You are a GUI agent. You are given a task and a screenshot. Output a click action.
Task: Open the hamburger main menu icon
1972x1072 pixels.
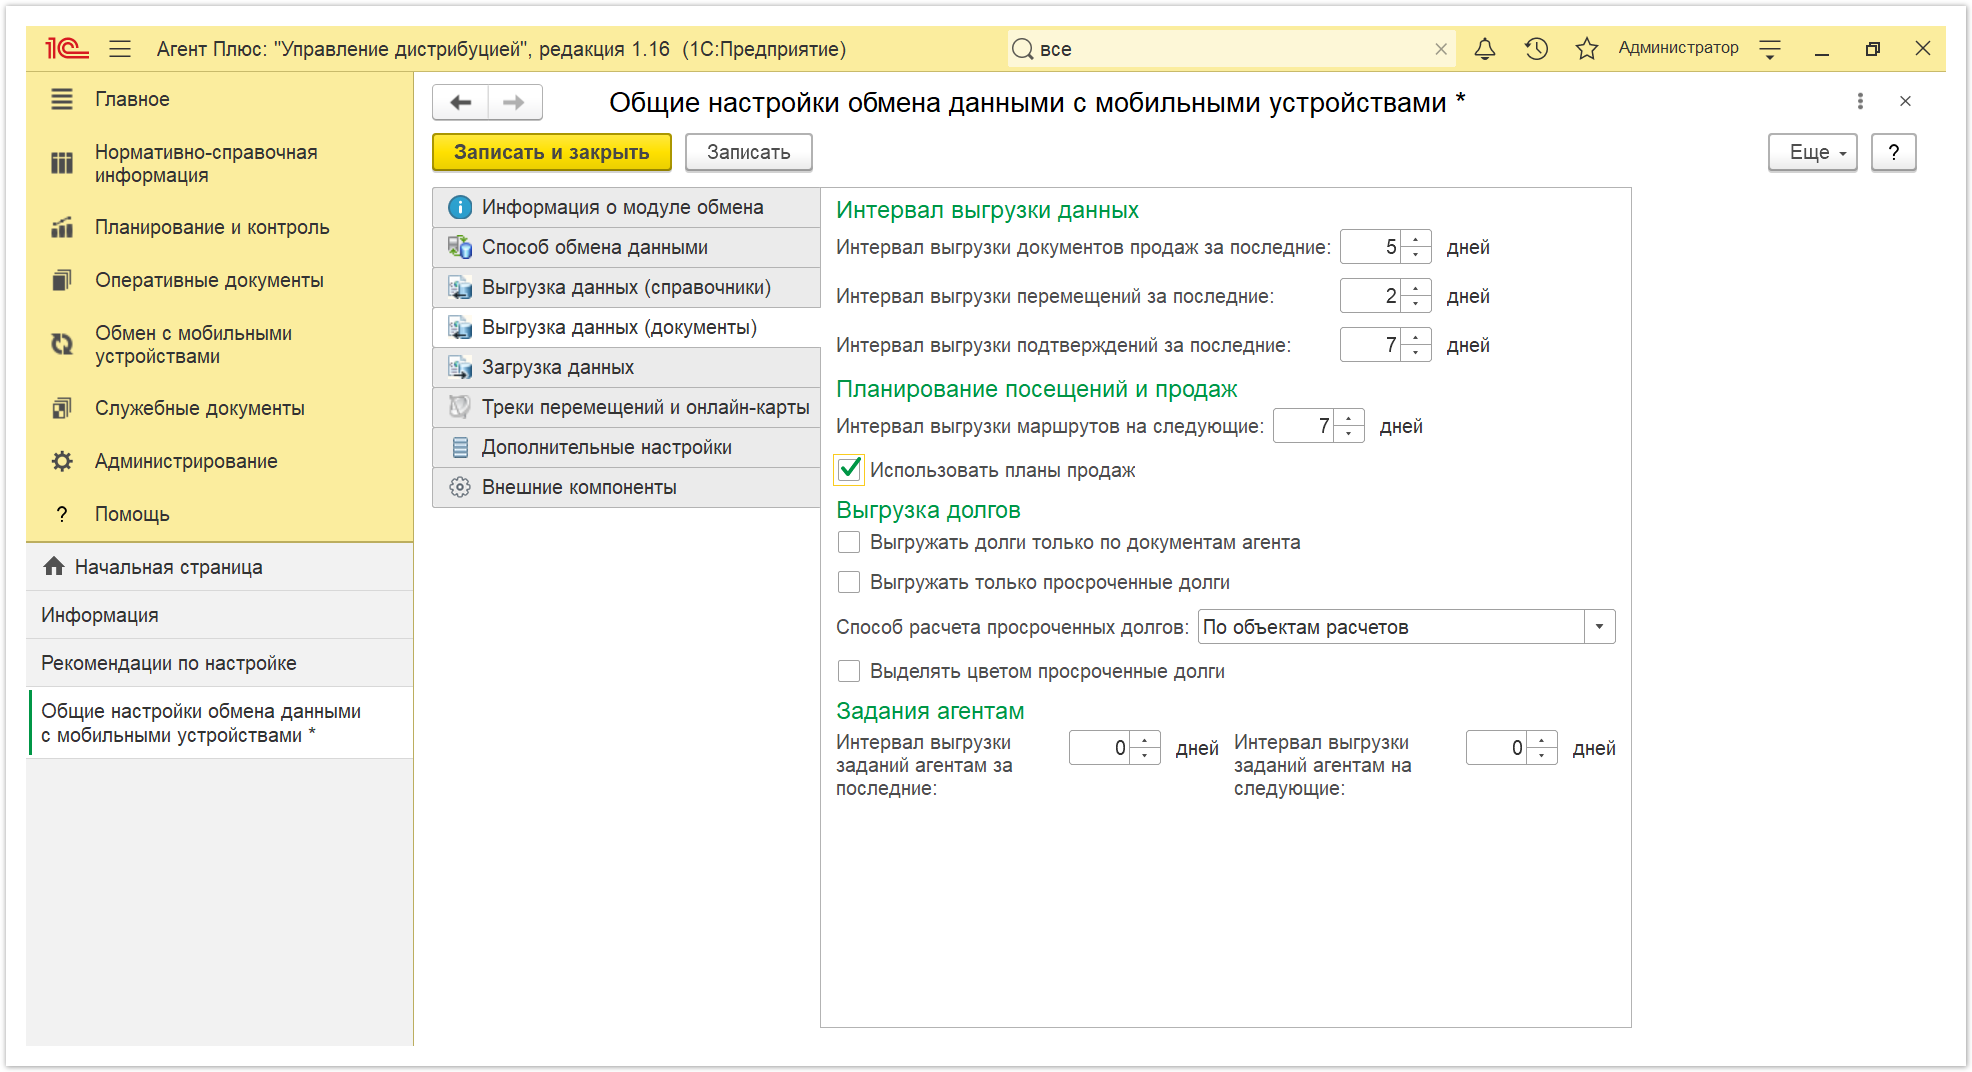tap(120, 48)
